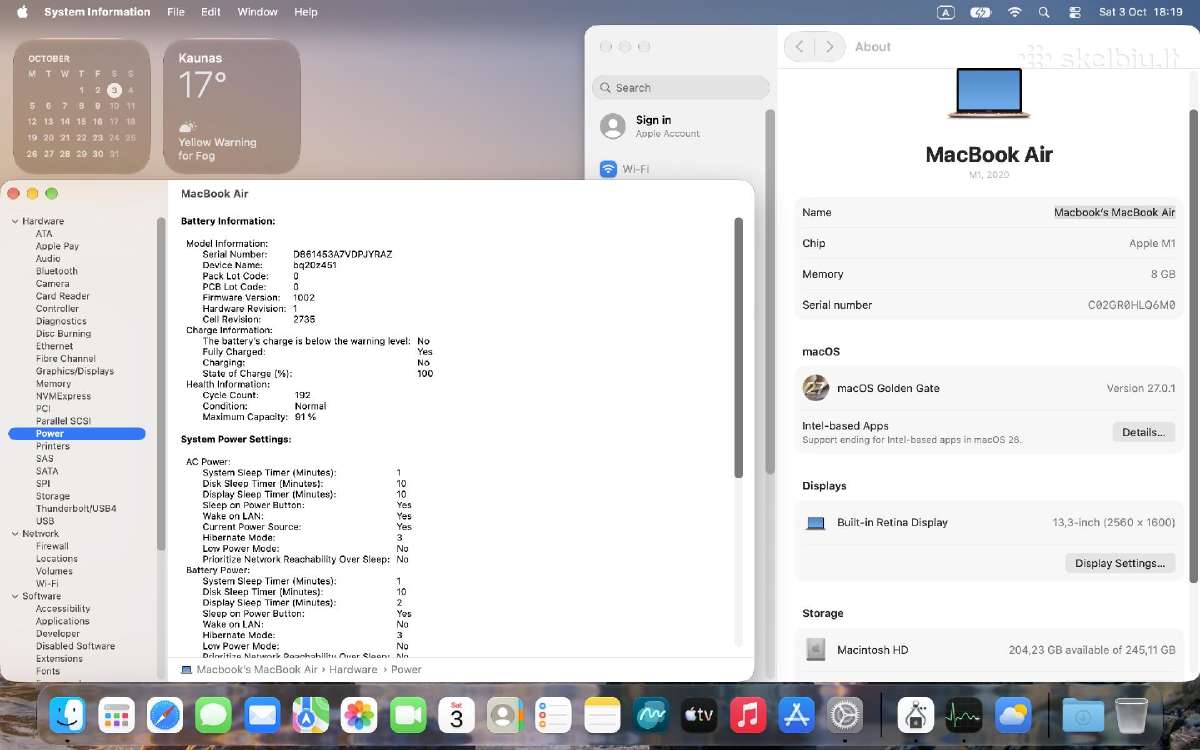
Task: Open FaceTime from the Dock
Action: point(408,715)
